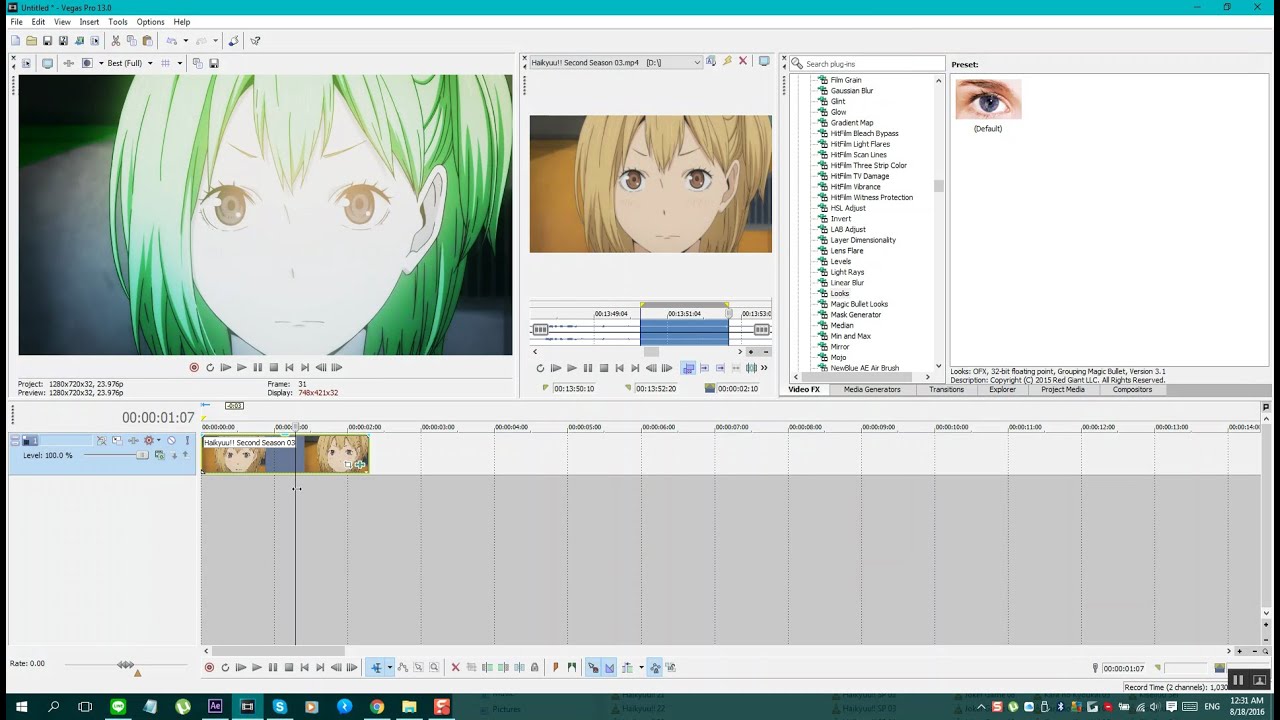Screen dimensions: 1280x720
Task: Click the New project icon in the main toolbar
Action: (15, 41)
